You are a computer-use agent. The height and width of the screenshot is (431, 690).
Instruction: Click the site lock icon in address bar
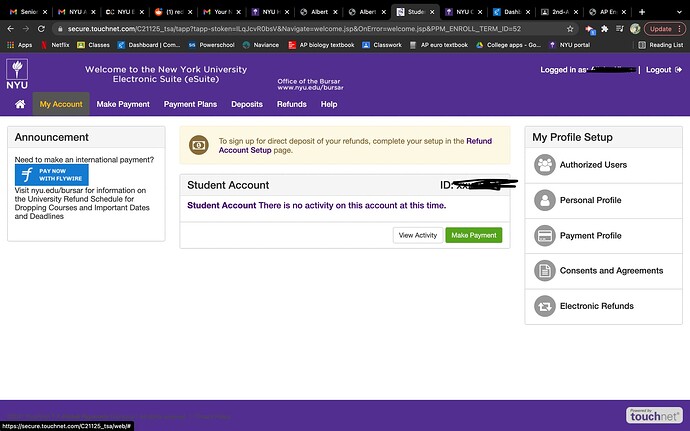point(60,29)
